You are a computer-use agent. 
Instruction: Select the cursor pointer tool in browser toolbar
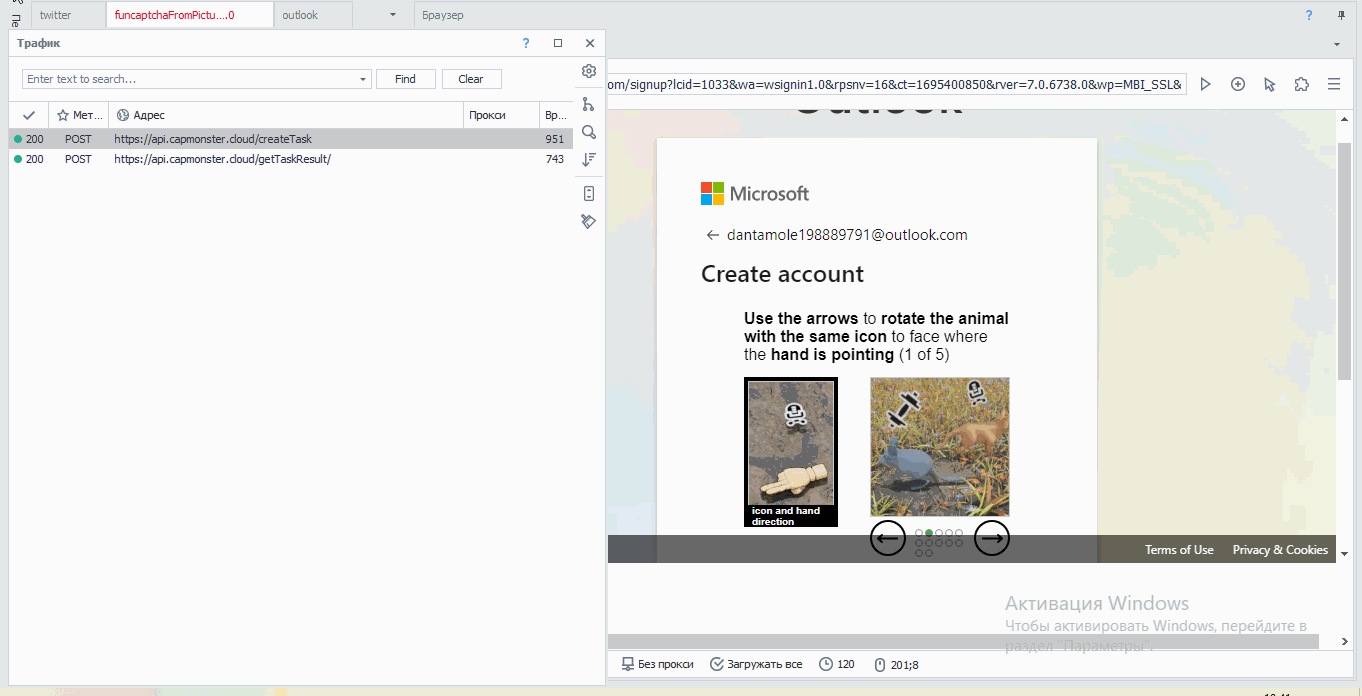pos(1270,85)
